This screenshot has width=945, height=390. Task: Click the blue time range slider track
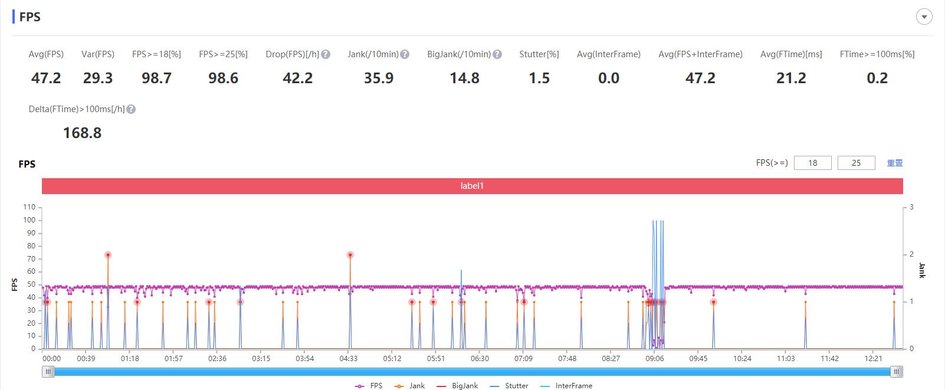[472, 372]
